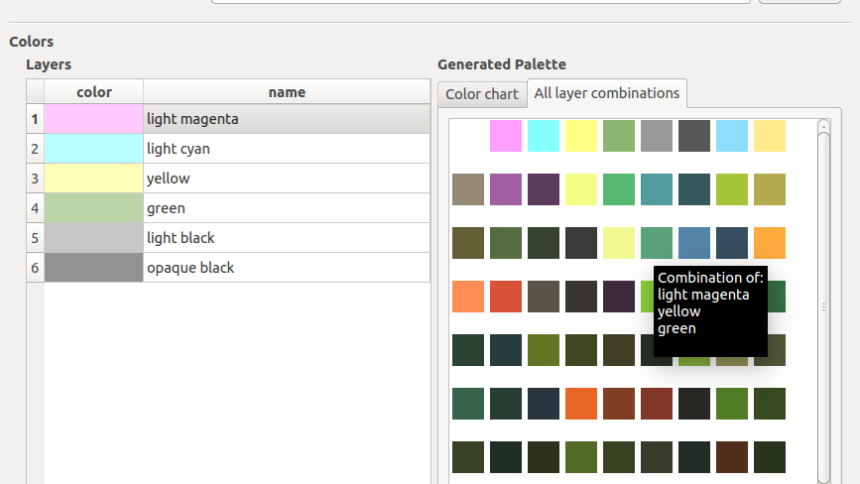Pick the brick red swatch in sixth palette row
This screenshot has width=860, height=484.
657,403
